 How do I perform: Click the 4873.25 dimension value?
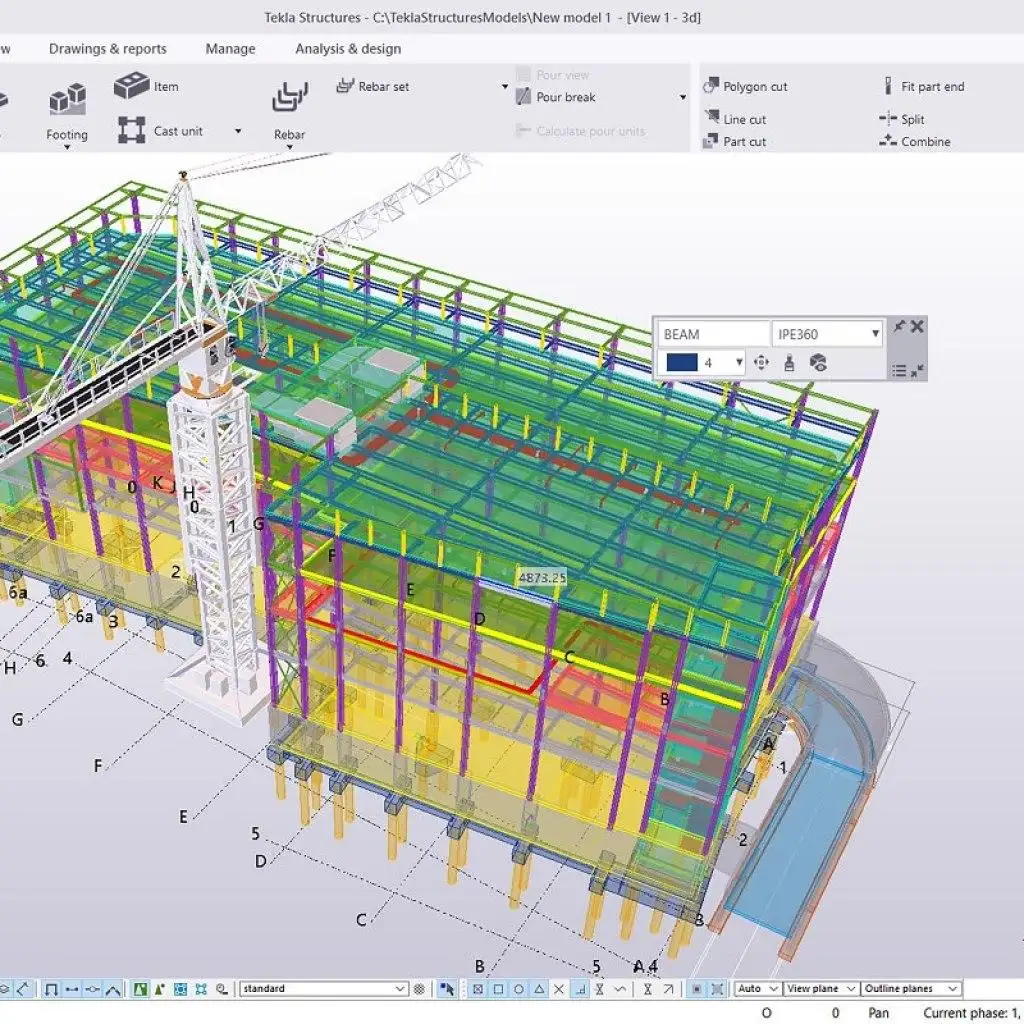tap(541, 577)
